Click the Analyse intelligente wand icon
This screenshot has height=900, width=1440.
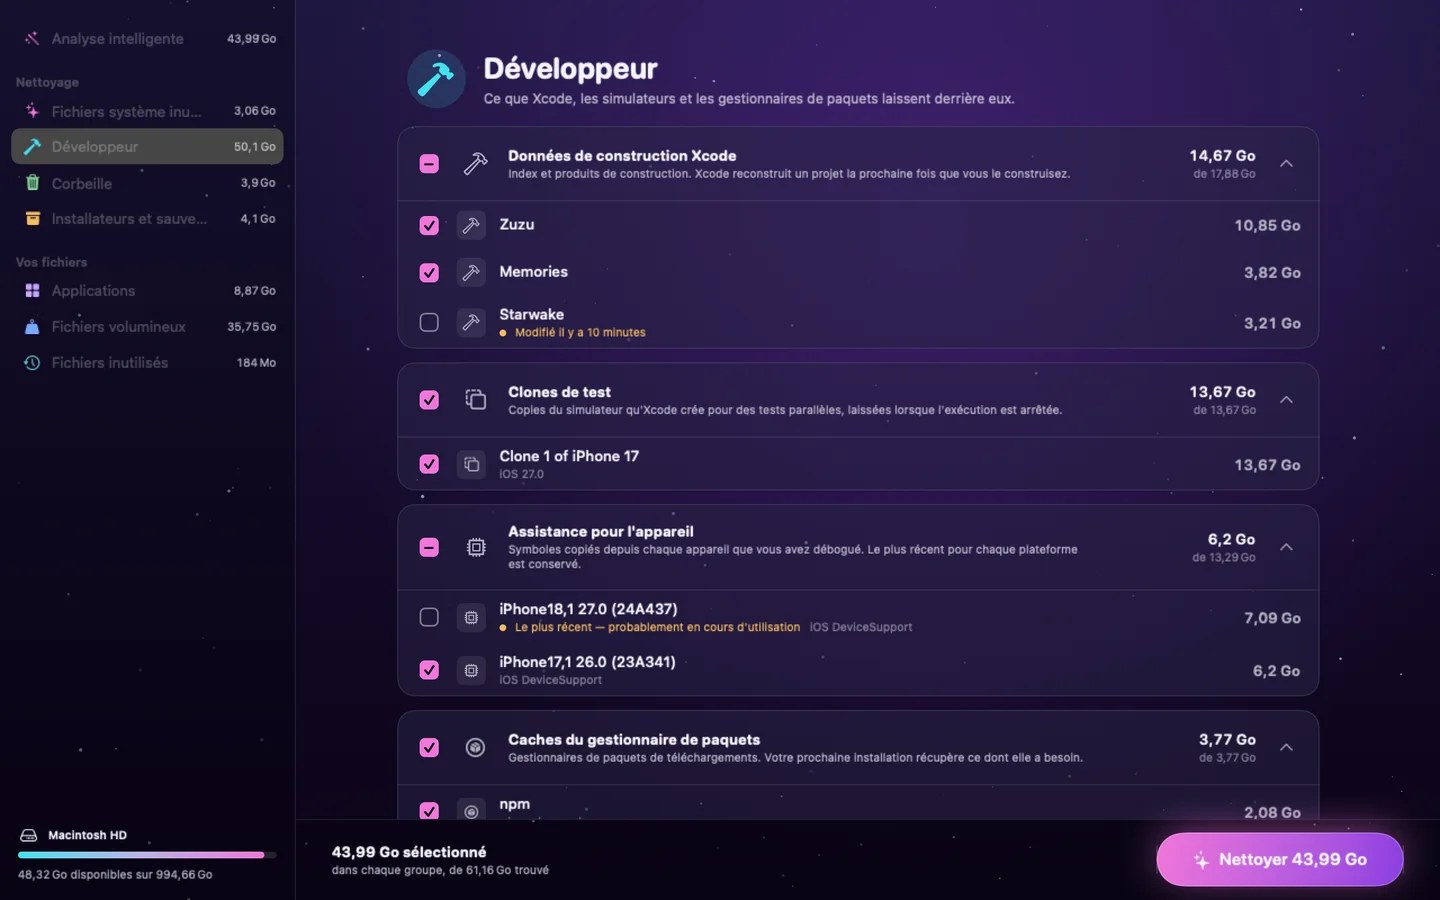[32, 39]
